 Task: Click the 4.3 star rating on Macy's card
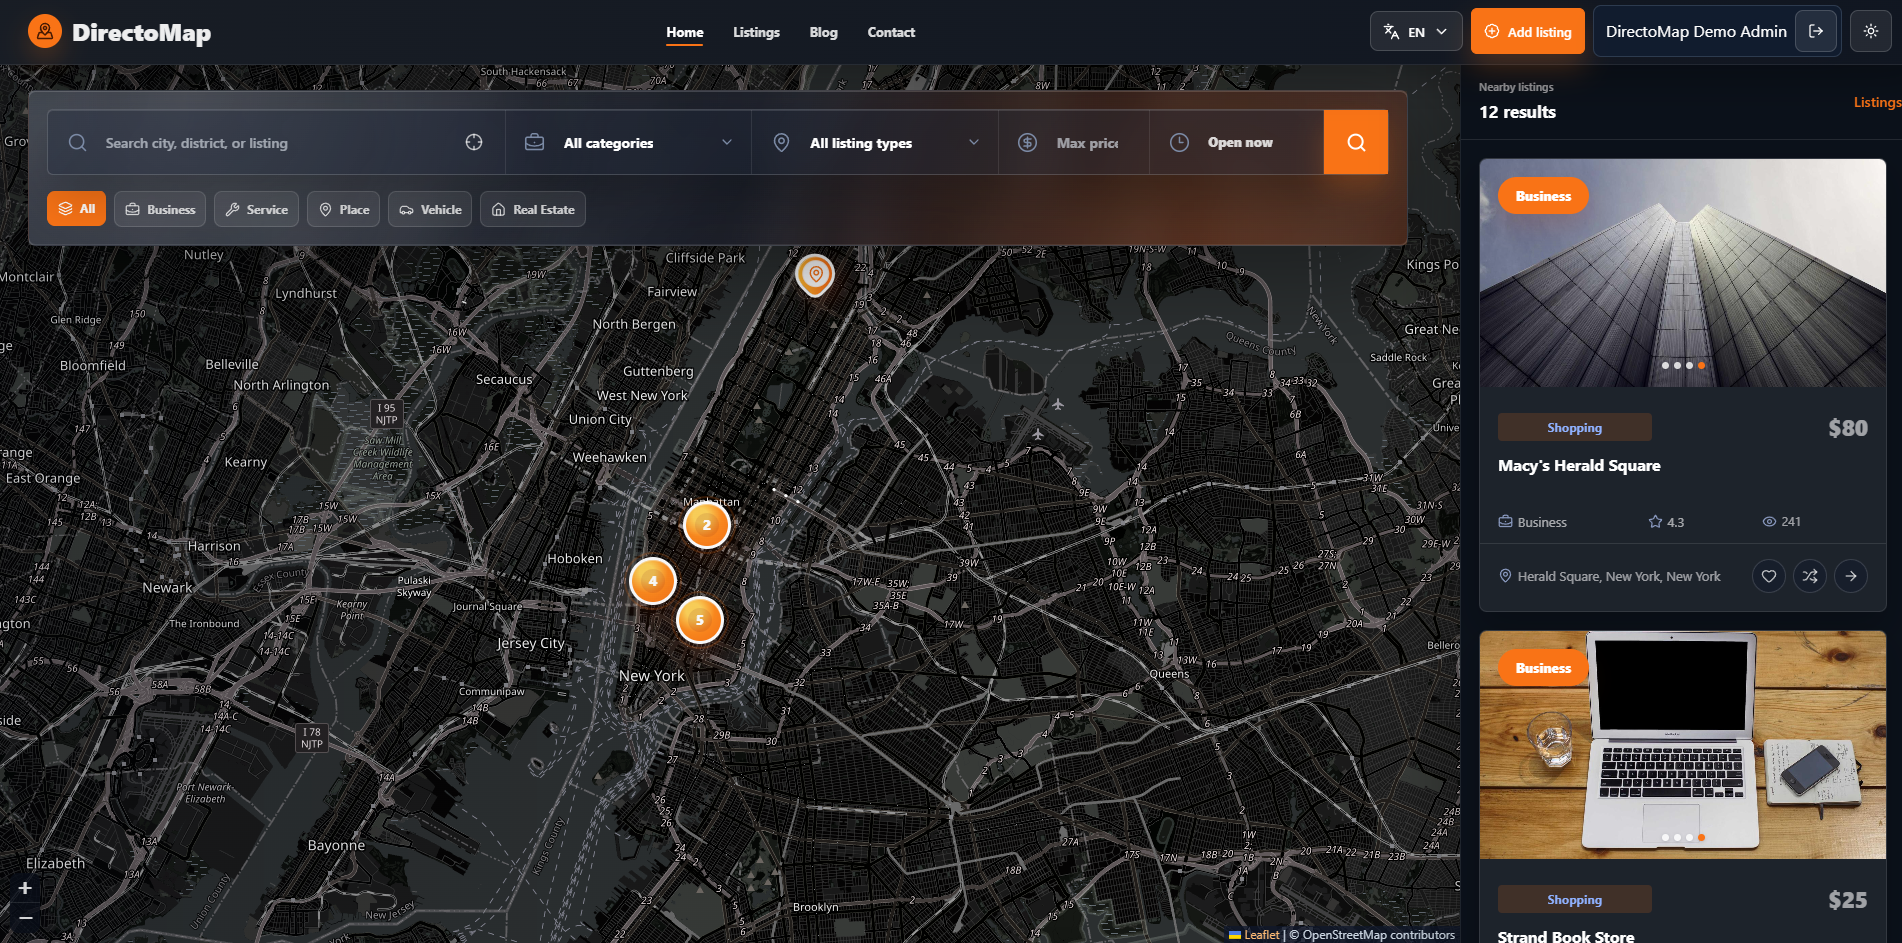click(x=1667, y=522)
